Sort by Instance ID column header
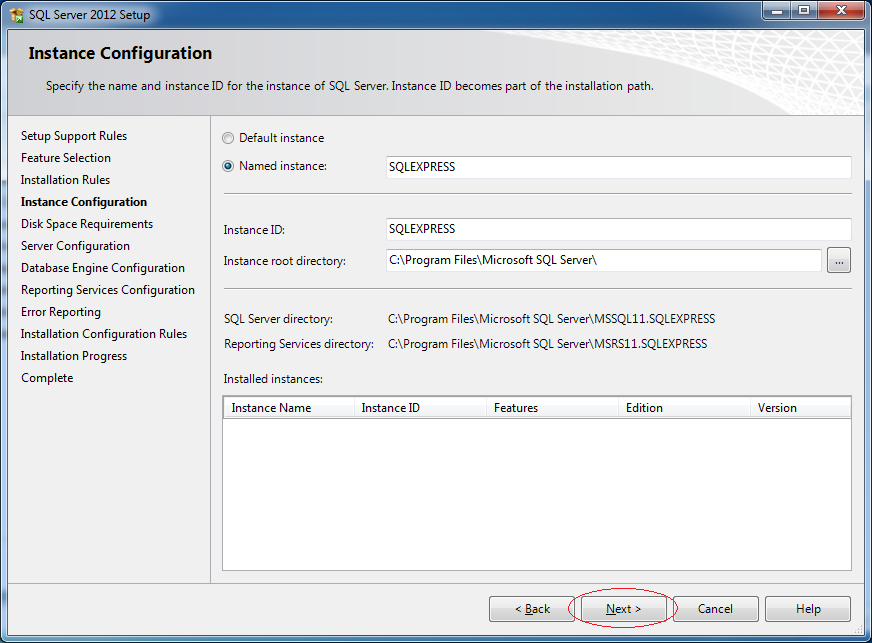 coord(420,408)
